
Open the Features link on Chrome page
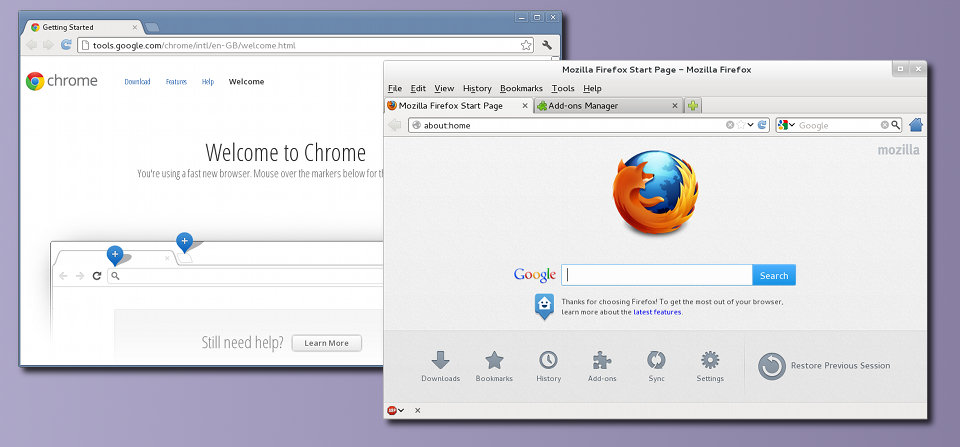pyautogui.click(x=176, y=81)
